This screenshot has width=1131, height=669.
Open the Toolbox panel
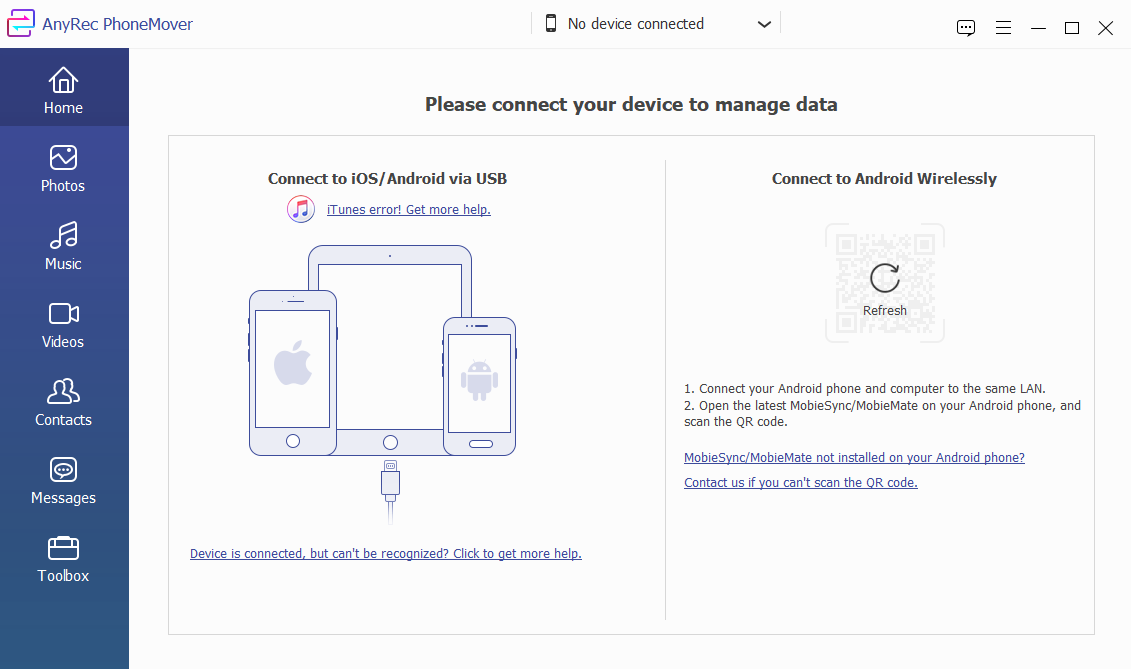pos(63,559)
